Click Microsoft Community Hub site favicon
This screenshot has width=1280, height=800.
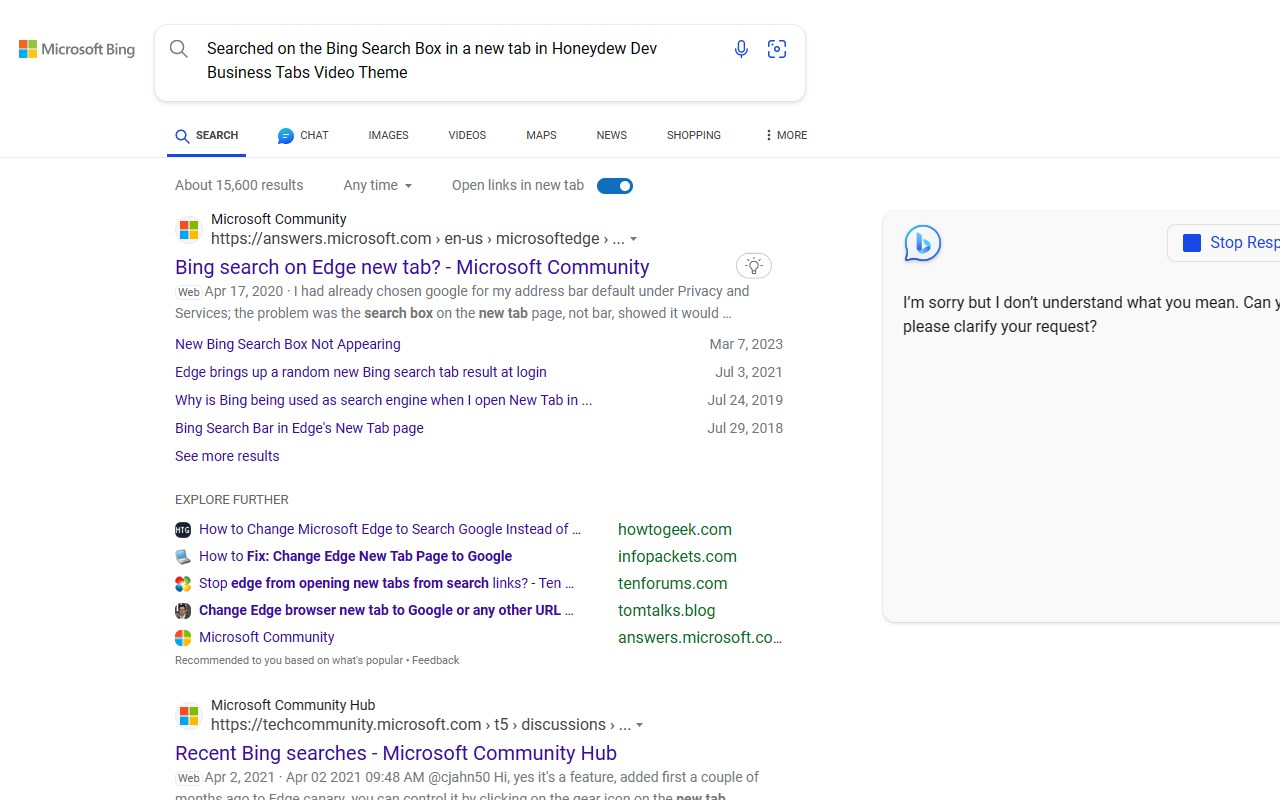[189, 716]
